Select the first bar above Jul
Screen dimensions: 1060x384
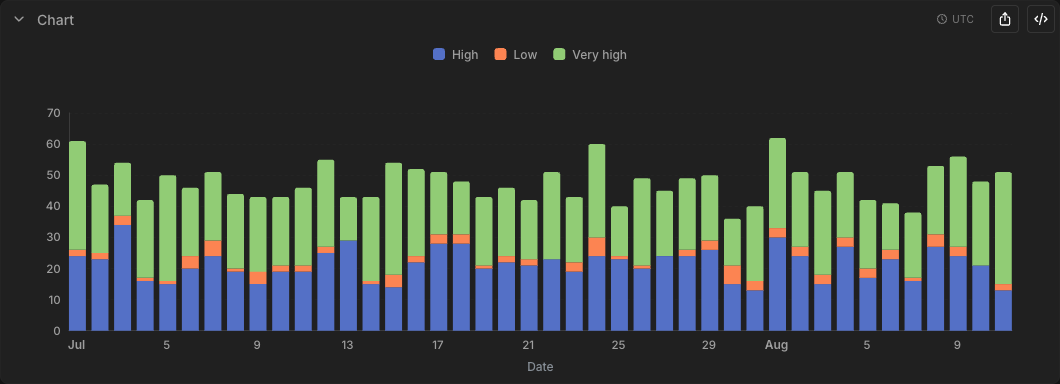pyautogui.click(x=78, y=236)
